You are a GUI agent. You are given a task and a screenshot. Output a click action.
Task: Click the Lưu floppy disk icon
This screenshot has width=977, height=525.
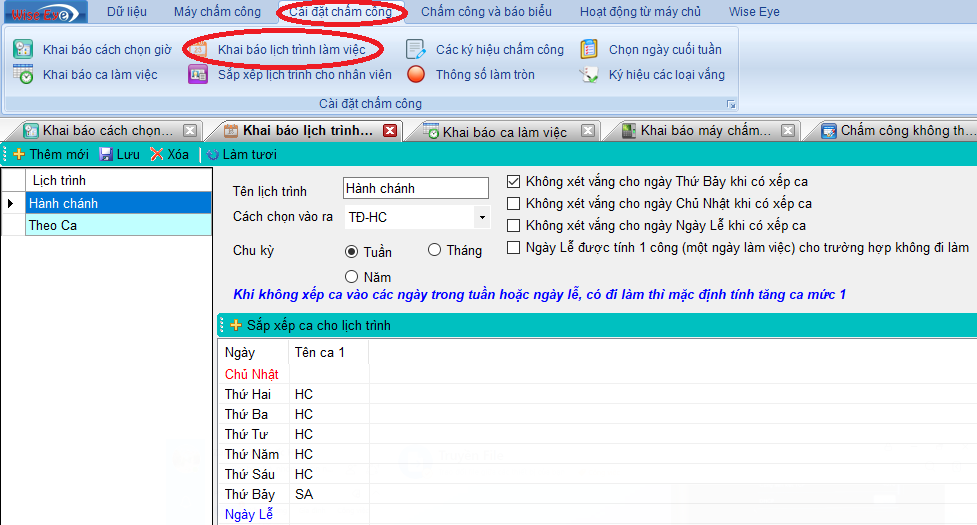tap(106, 154)
